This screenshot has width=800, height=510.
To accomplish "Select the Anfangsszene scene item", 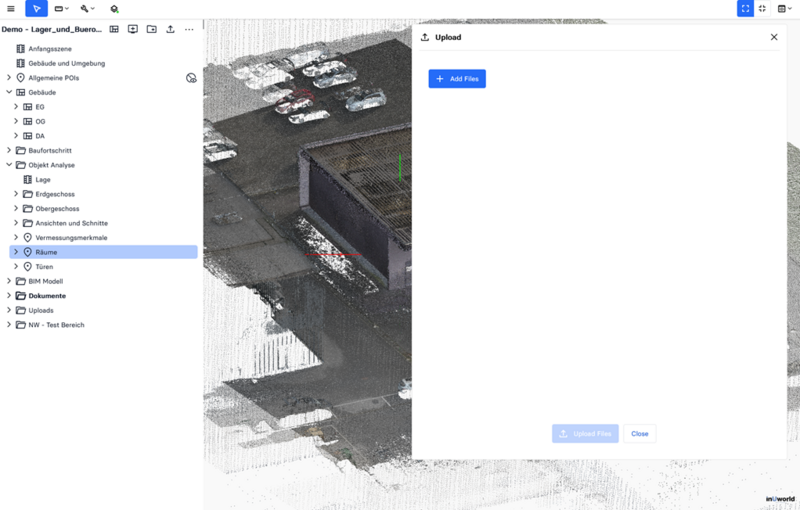I will tap(50, 48).
